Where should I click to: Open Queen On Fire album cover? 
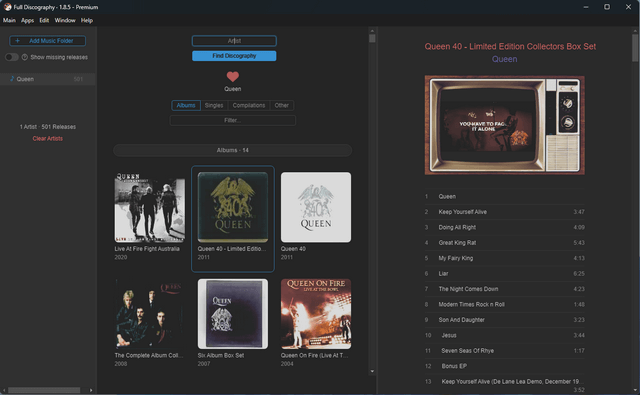tap(316, 314)
